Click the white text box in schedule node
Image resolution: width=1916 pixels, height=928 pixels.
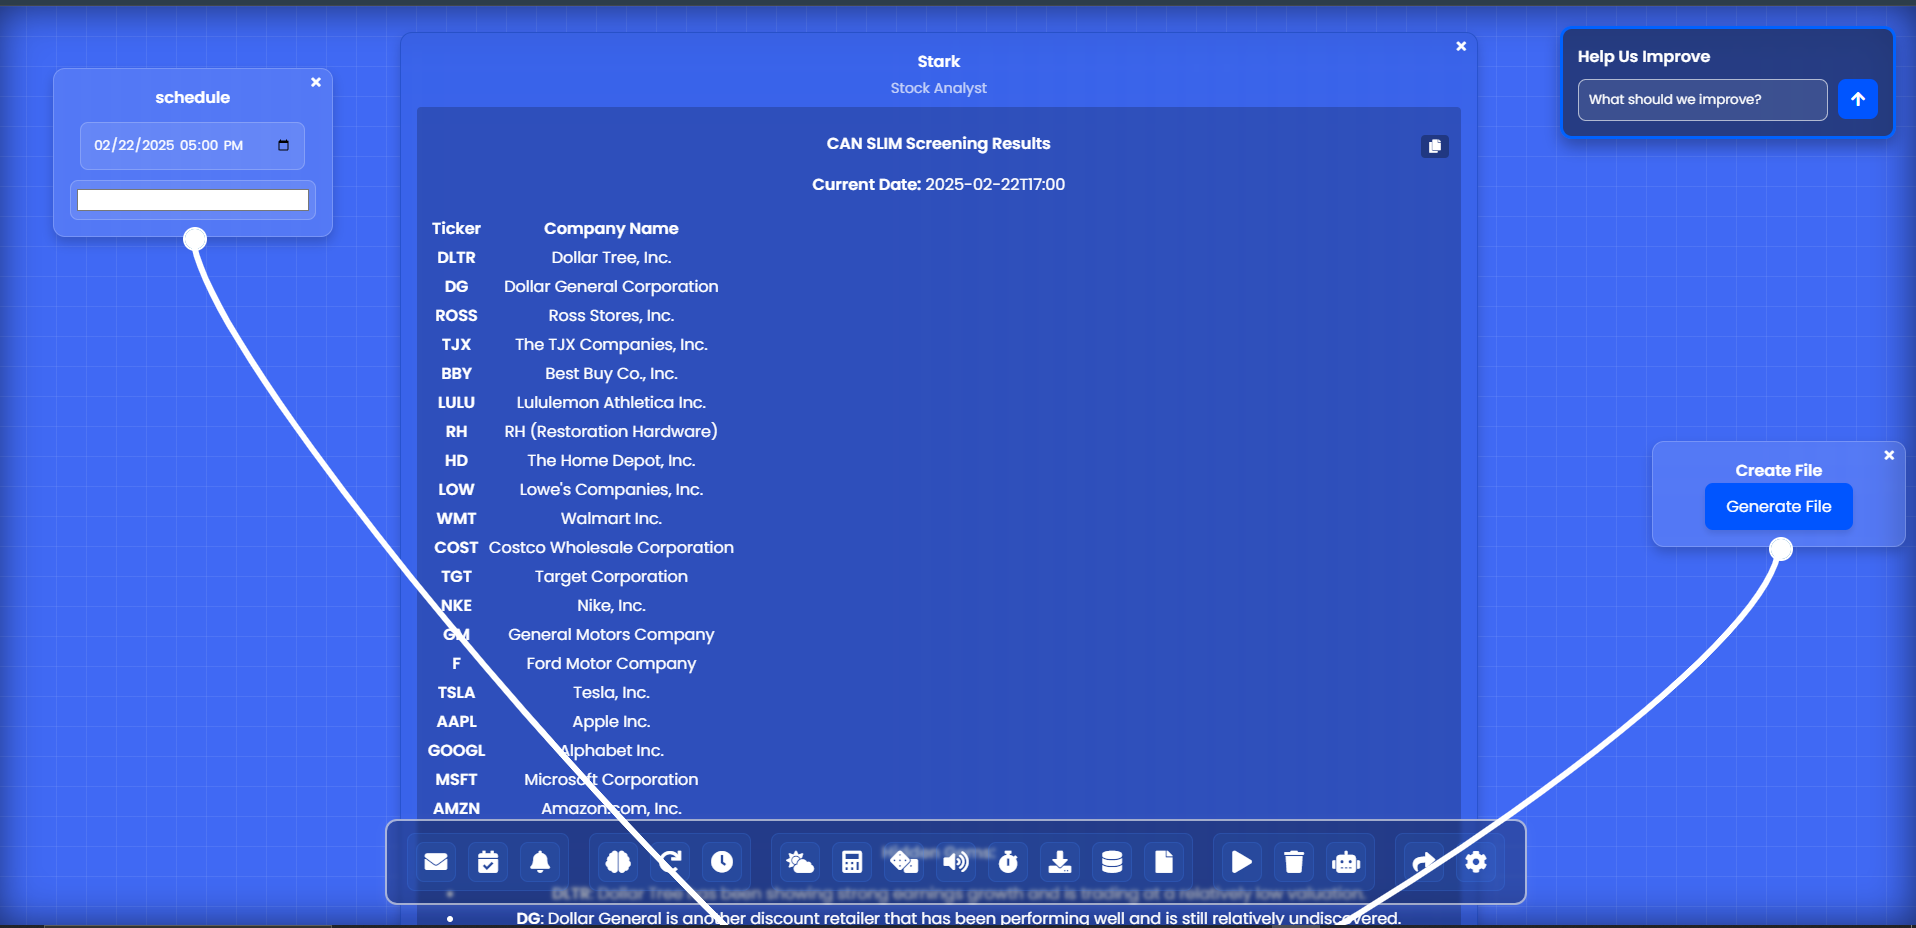(x=193, y=200)
